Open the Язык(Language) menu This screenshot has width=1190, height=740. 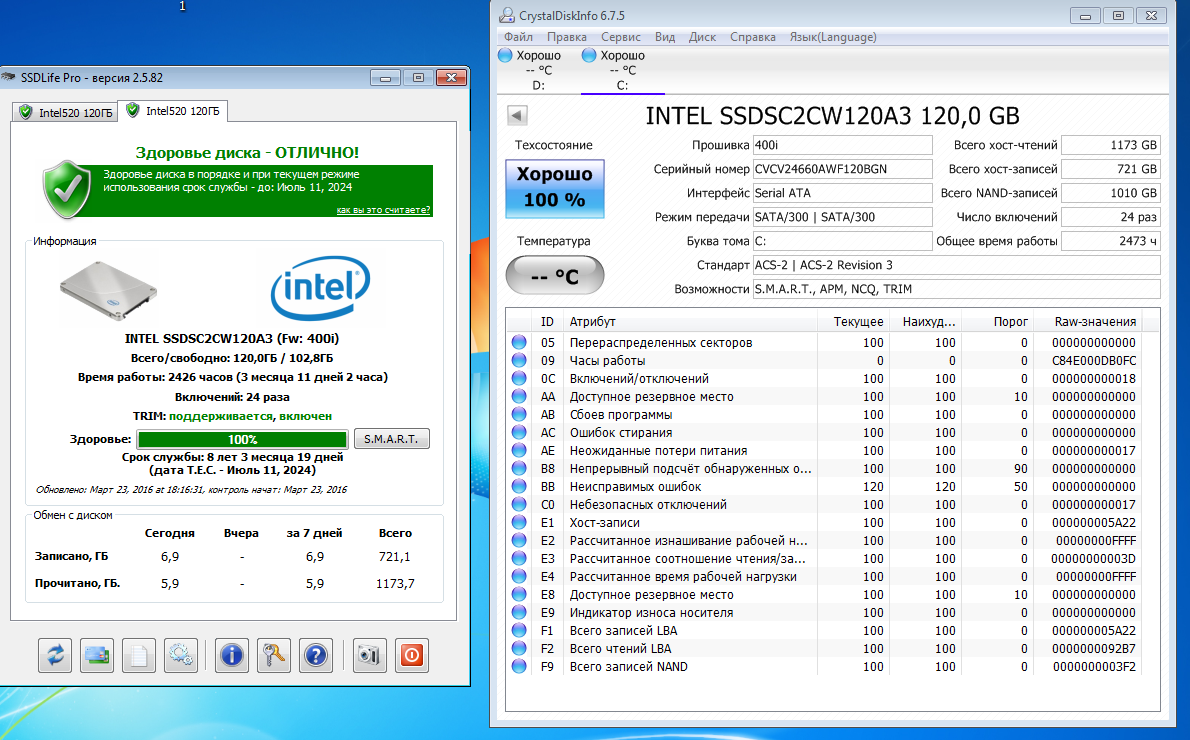pyautogui.click(x=833, y=37)
